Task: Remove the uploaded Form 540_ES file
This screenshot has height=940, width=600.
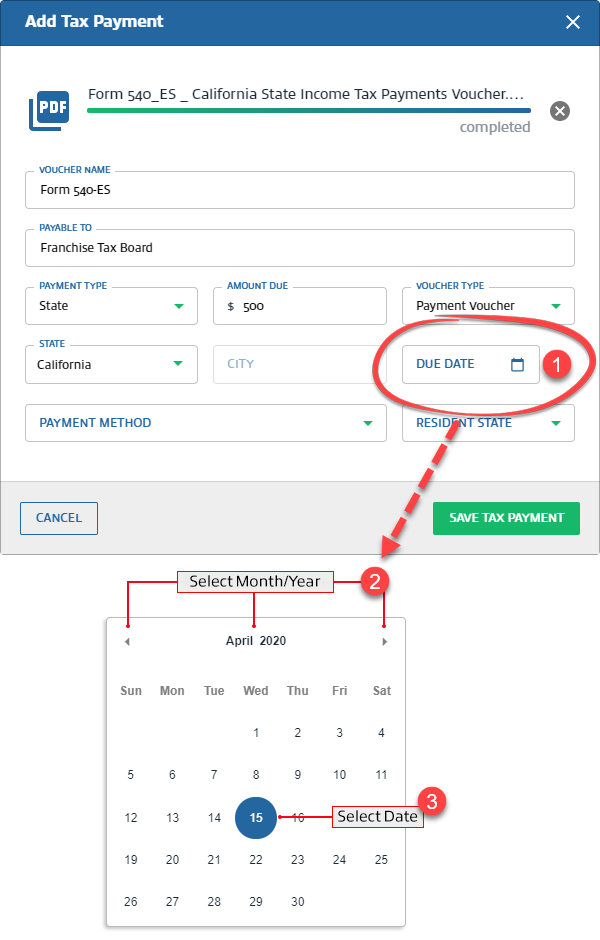Action: 559,111
